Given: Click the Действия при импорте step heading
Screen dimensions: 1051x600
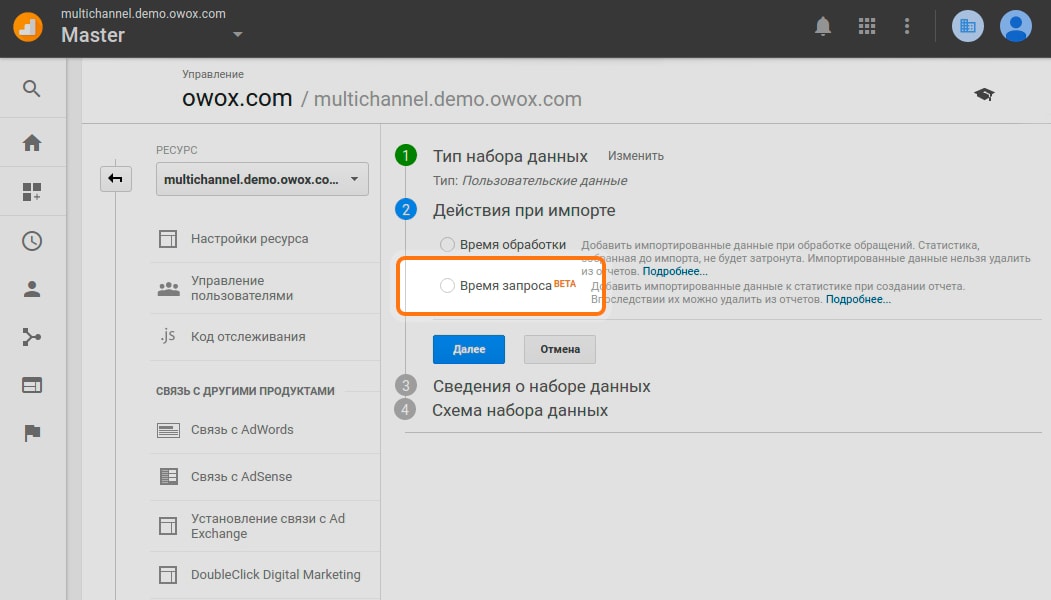Looking at the screenshot, I should pyautogui.click(x=524, y=211).
